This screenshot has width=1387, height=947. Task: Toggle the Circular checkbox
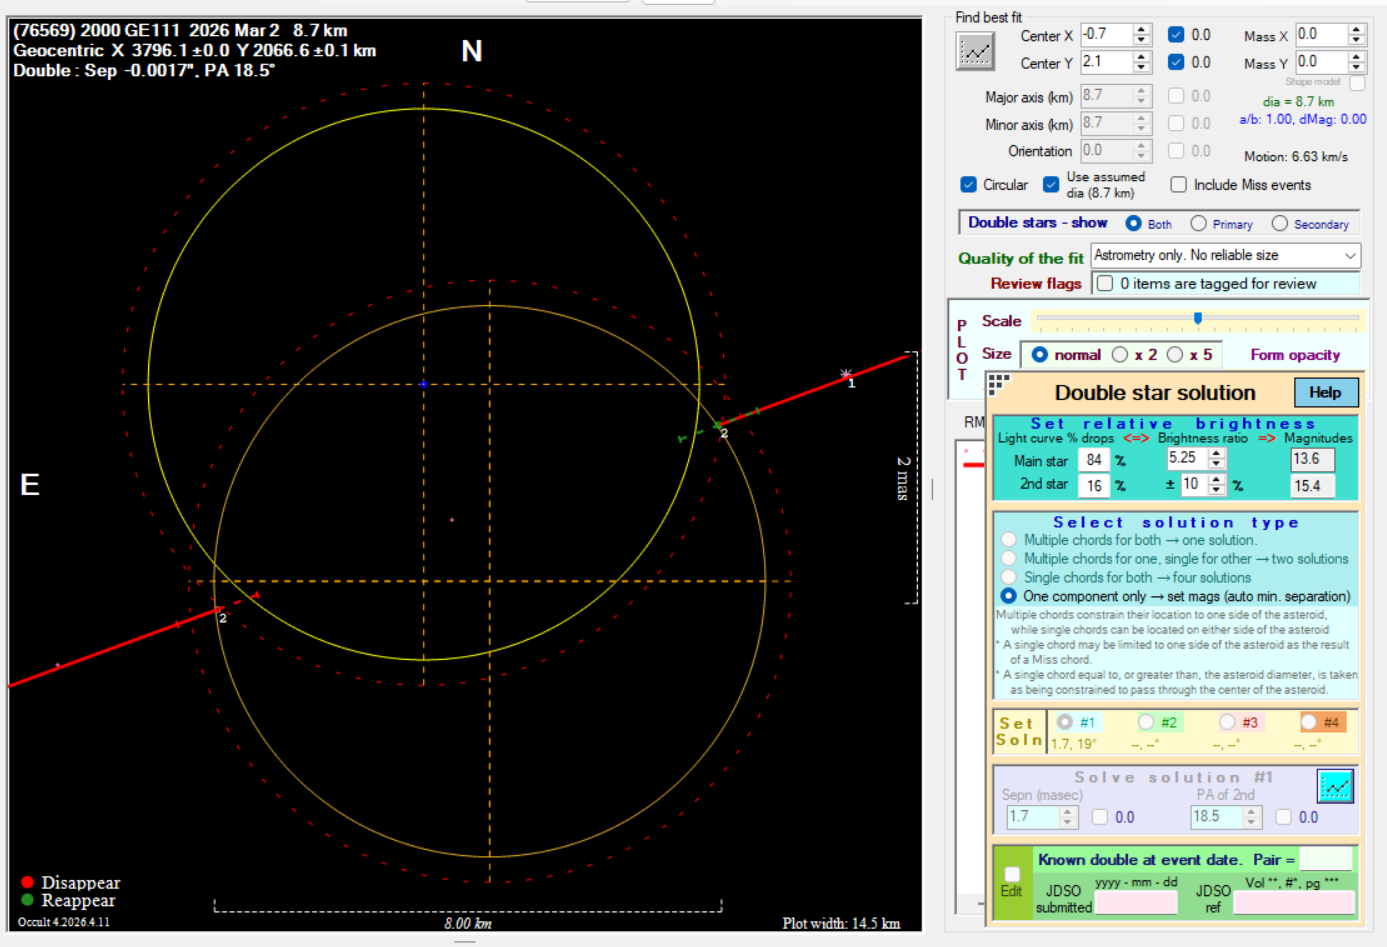[x=968, y=185]
